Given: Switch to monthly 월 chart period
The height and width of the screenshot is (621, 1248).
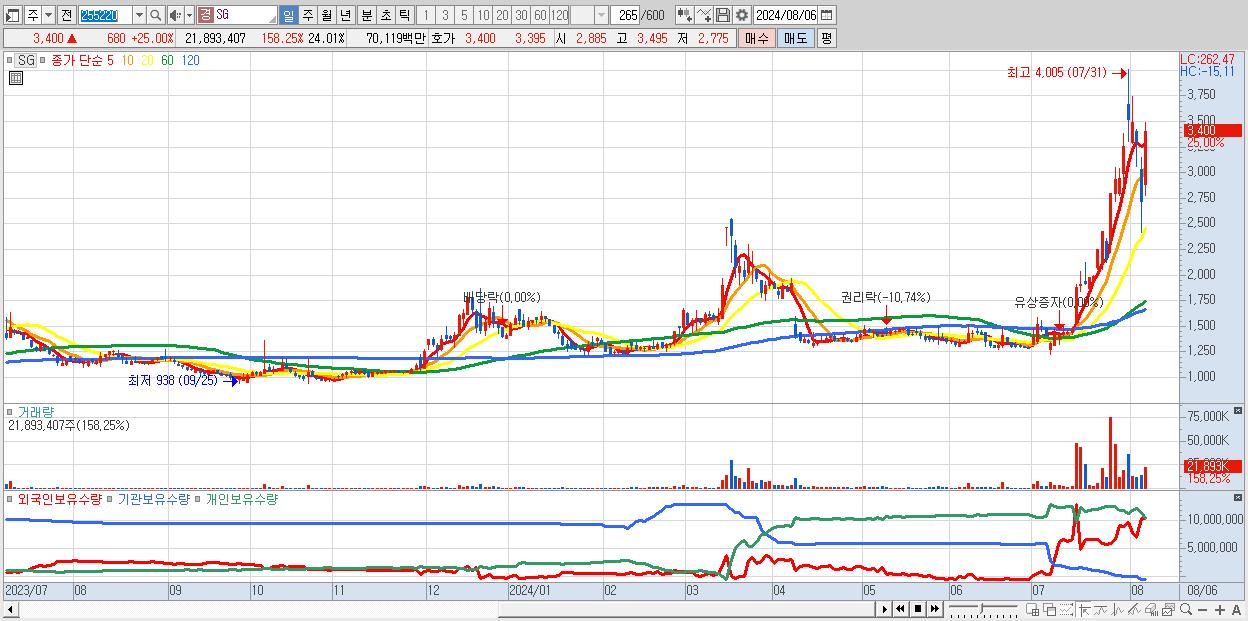Looking at the screenshot, I should click(x=326, y=15).
